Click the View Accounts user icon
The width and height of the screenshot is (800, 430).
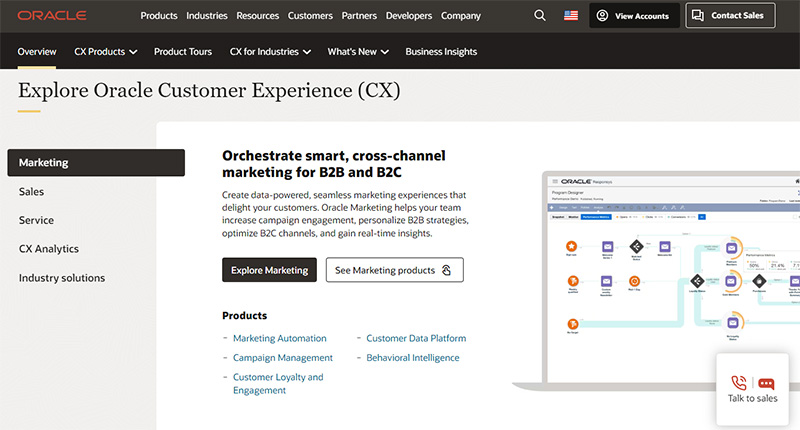coord(602,16)
